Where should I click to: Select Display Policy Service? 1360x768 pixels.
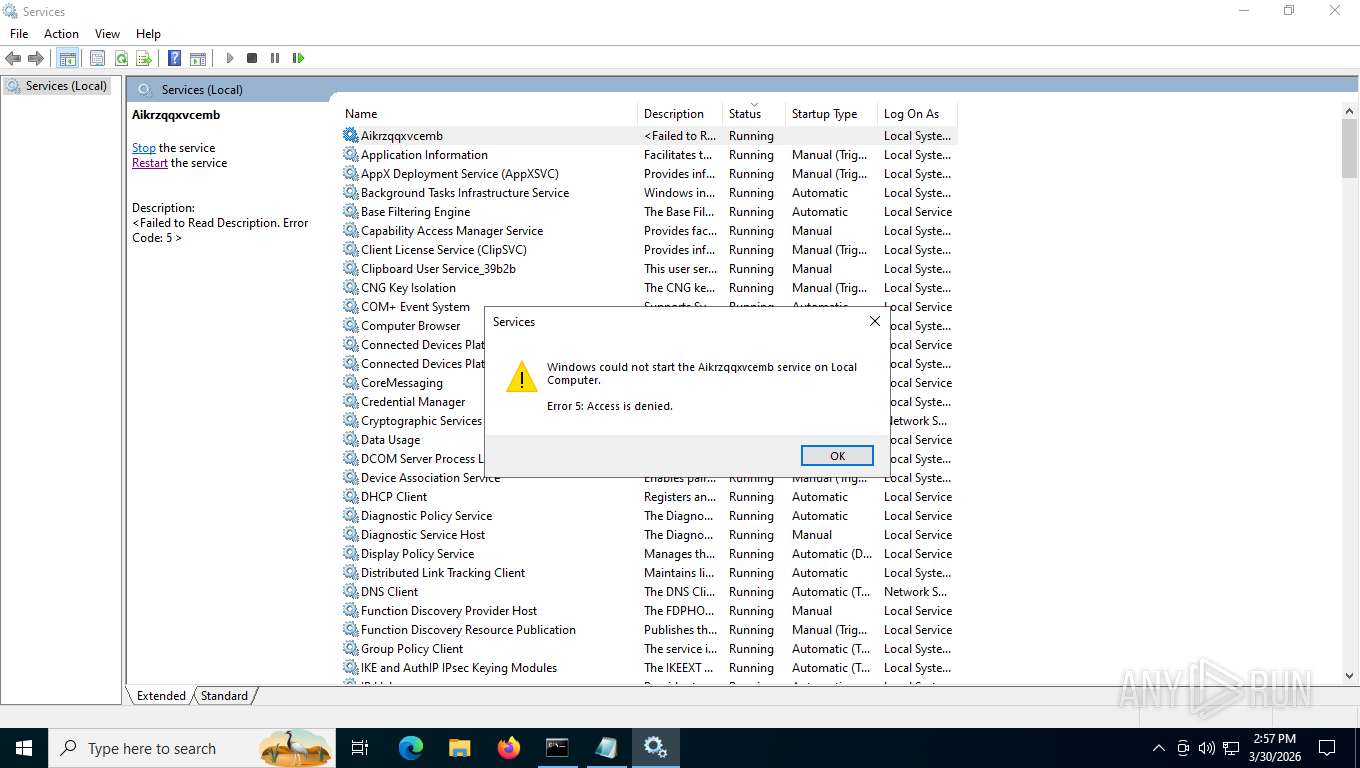(x=649, y=554)
